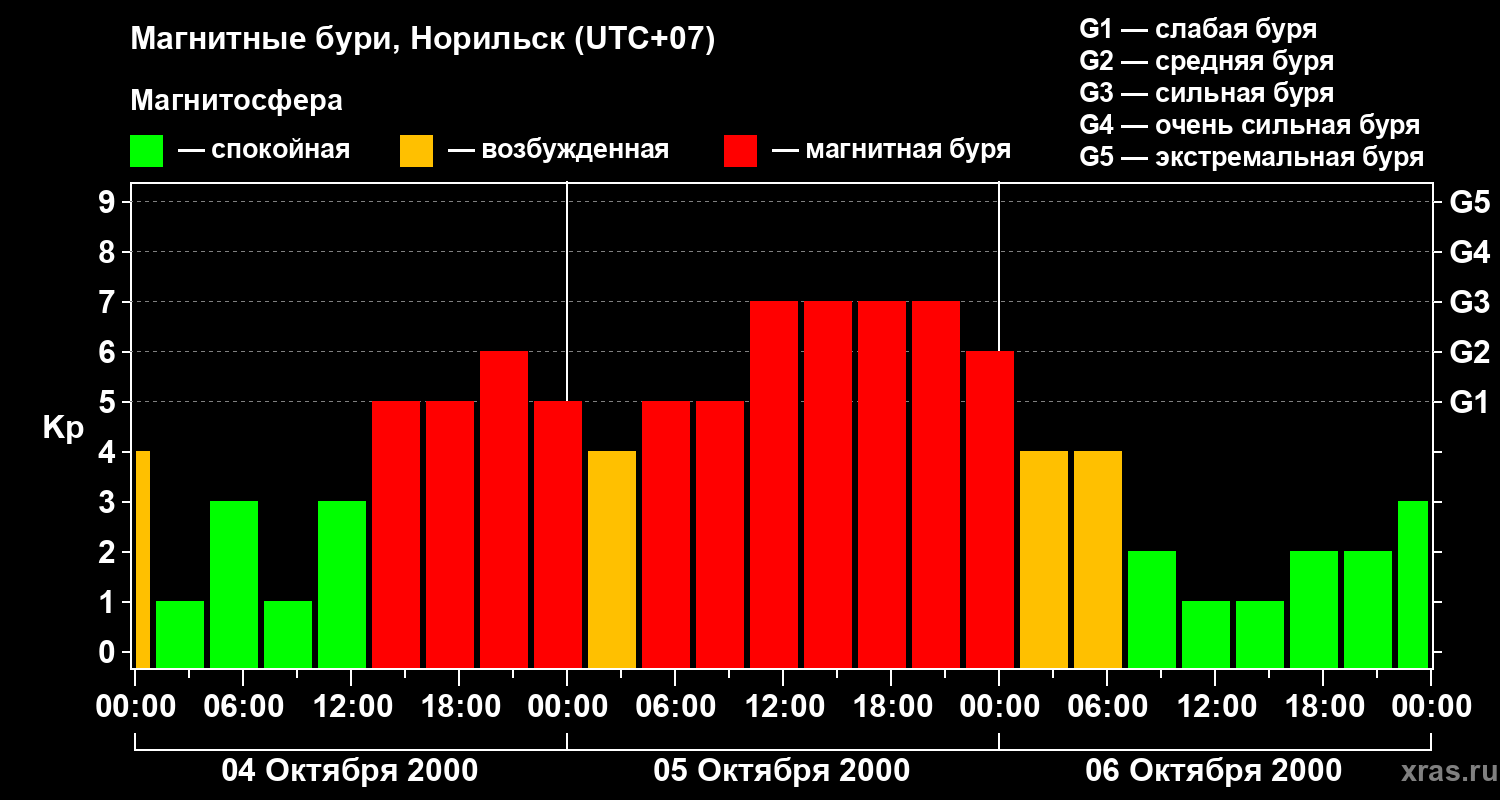The width and height of the screenshot is (1500, 800).
Task: Click the first Kp 7 red bar on 05 Октября
Action: (774, 484)
